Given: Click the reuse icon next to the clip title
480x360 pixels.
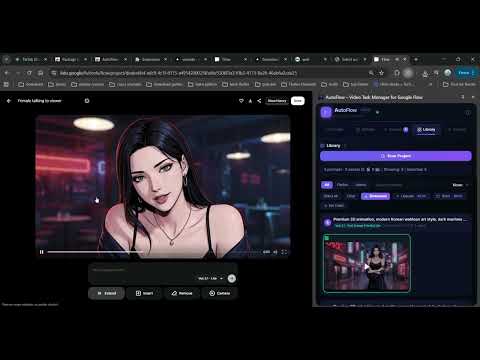Looking at the screenshot, I should (87, 101).
